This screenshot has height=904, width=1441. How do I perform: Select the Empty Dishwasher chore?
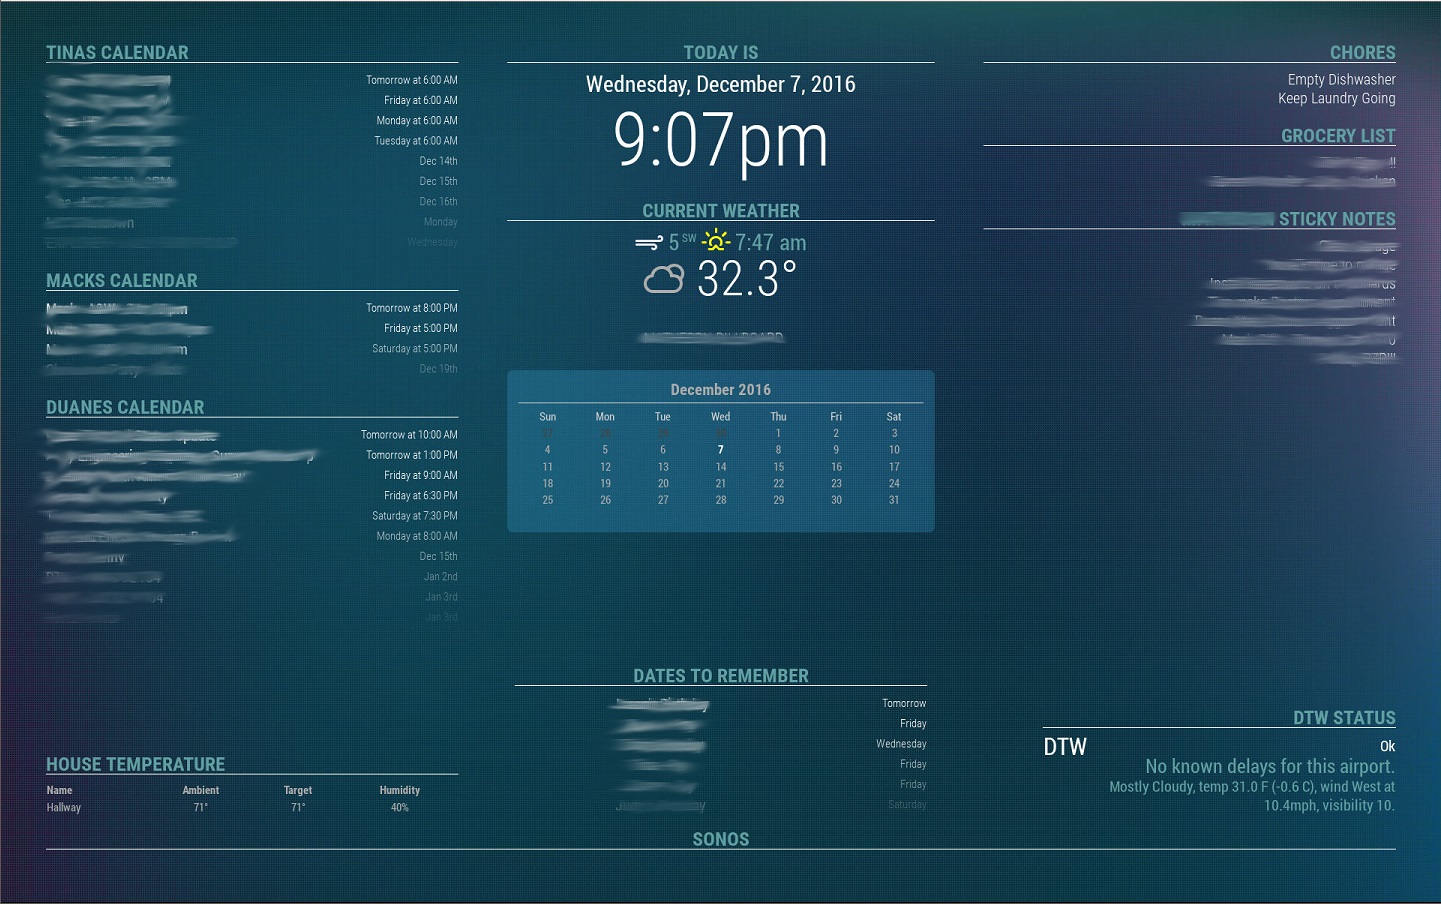pyautogui.click(x=1341, y=80)
